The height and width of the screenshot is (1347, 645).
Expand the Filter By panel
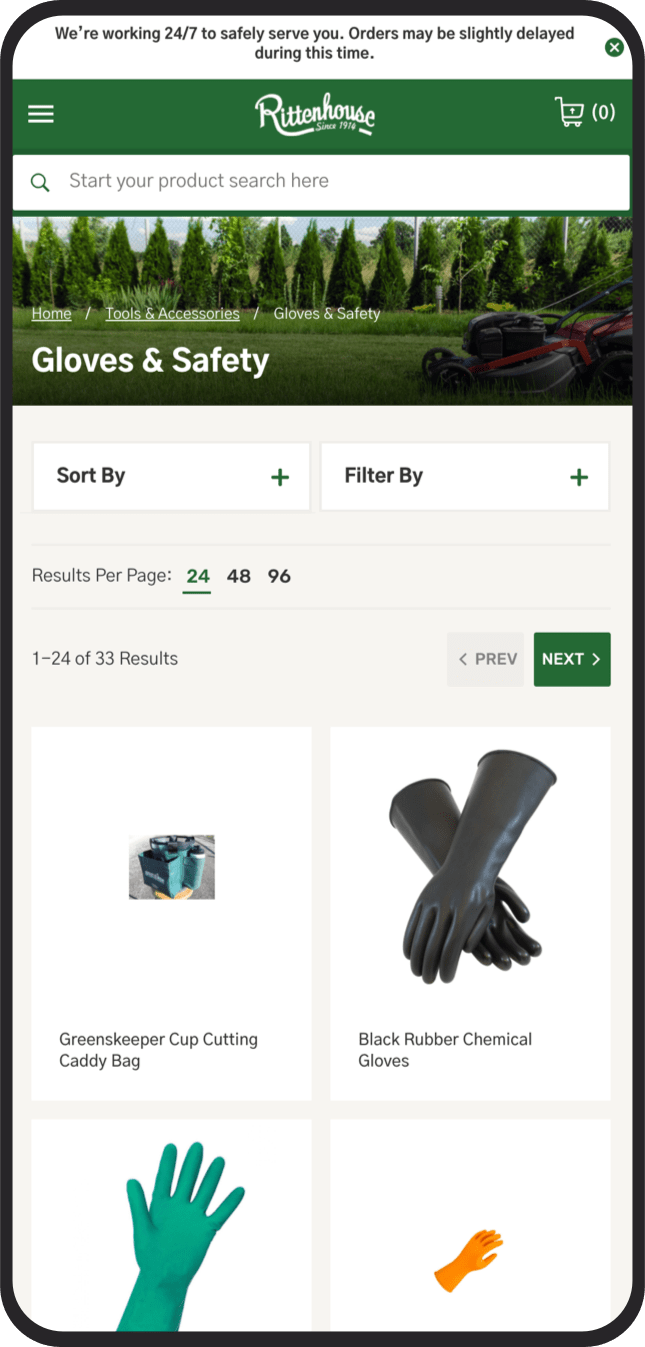(465, 476)
